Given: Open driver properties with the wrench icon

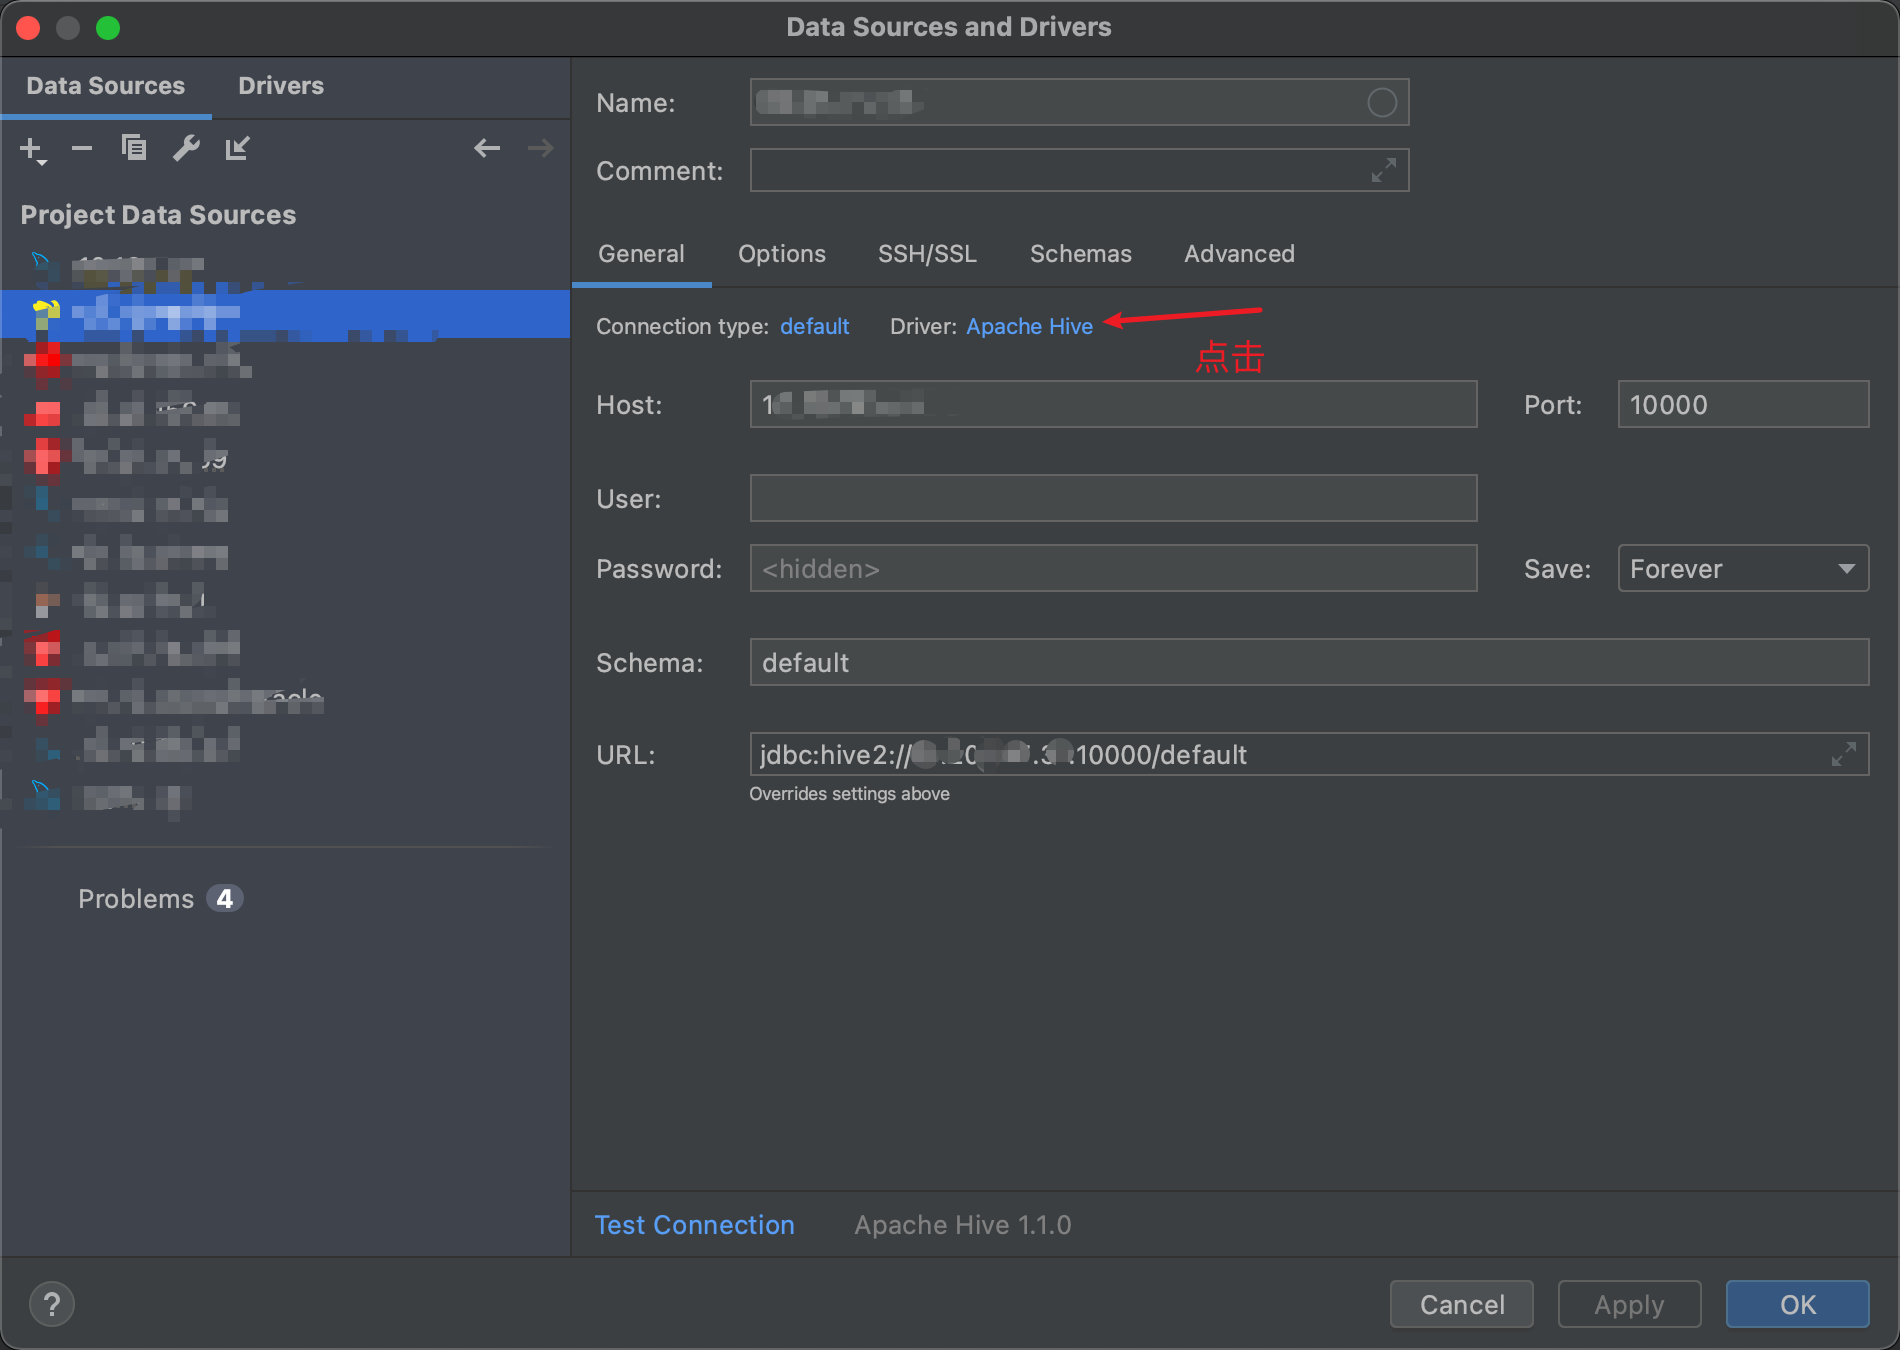Looking at the screenshot, I should point(186,148).
